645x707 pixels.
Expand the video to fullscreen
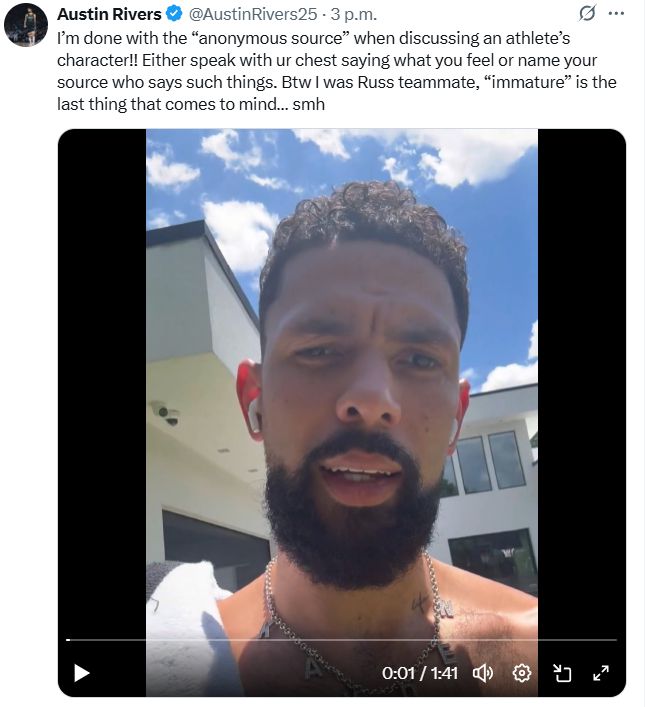pos(601,673)
